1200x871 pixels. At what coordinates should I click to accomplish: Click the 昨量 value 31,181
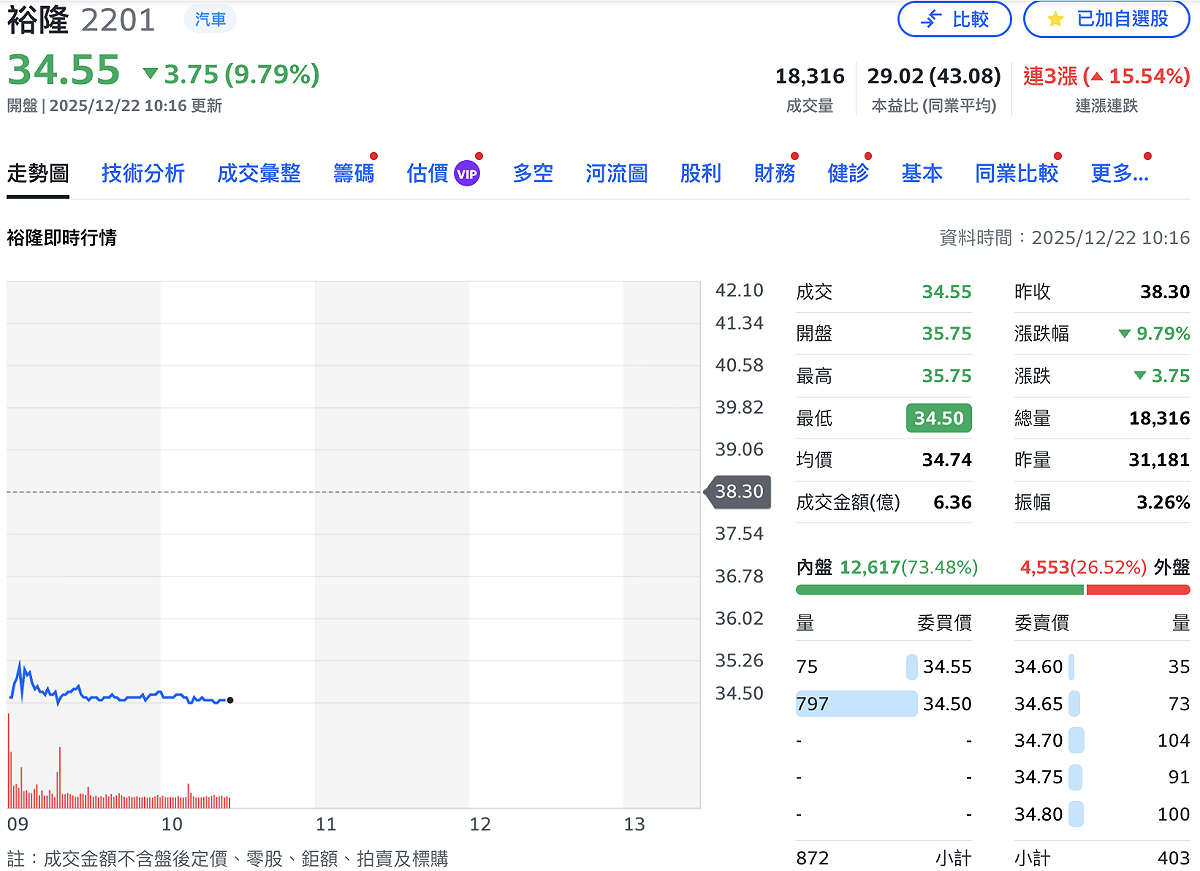[x=1160, y=460]
